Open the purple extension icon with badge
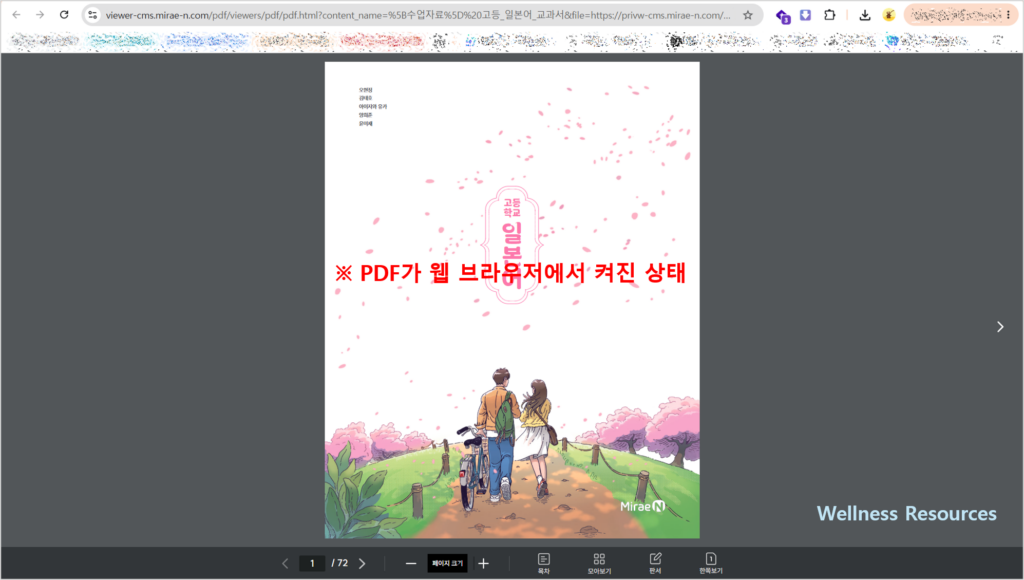This screenshot has height=580, width=1024. [x=782, y=16]
